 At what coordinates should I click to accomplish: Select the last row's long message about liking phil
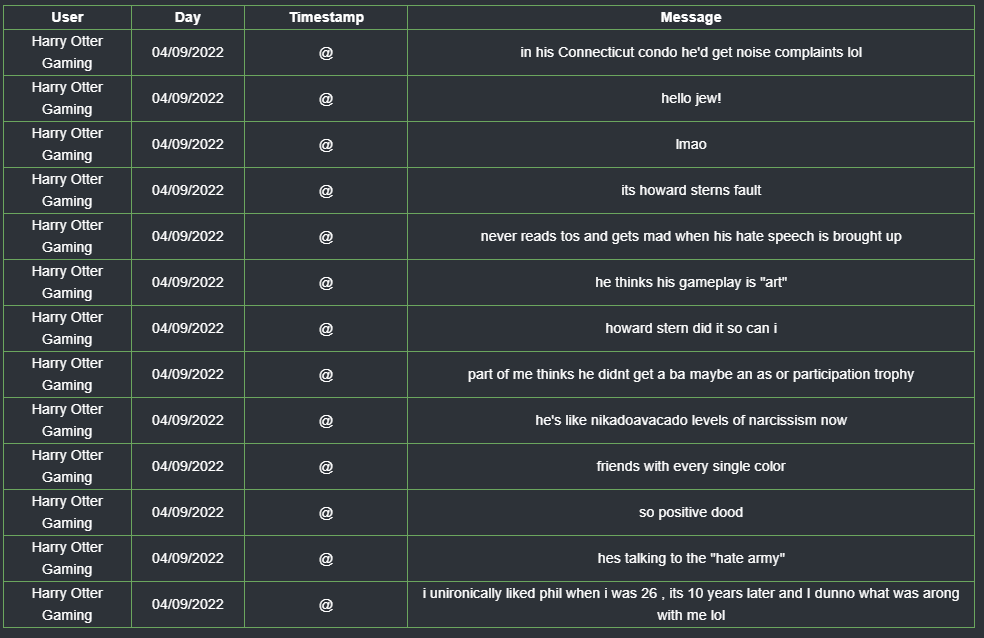click(x=690, y=604)
